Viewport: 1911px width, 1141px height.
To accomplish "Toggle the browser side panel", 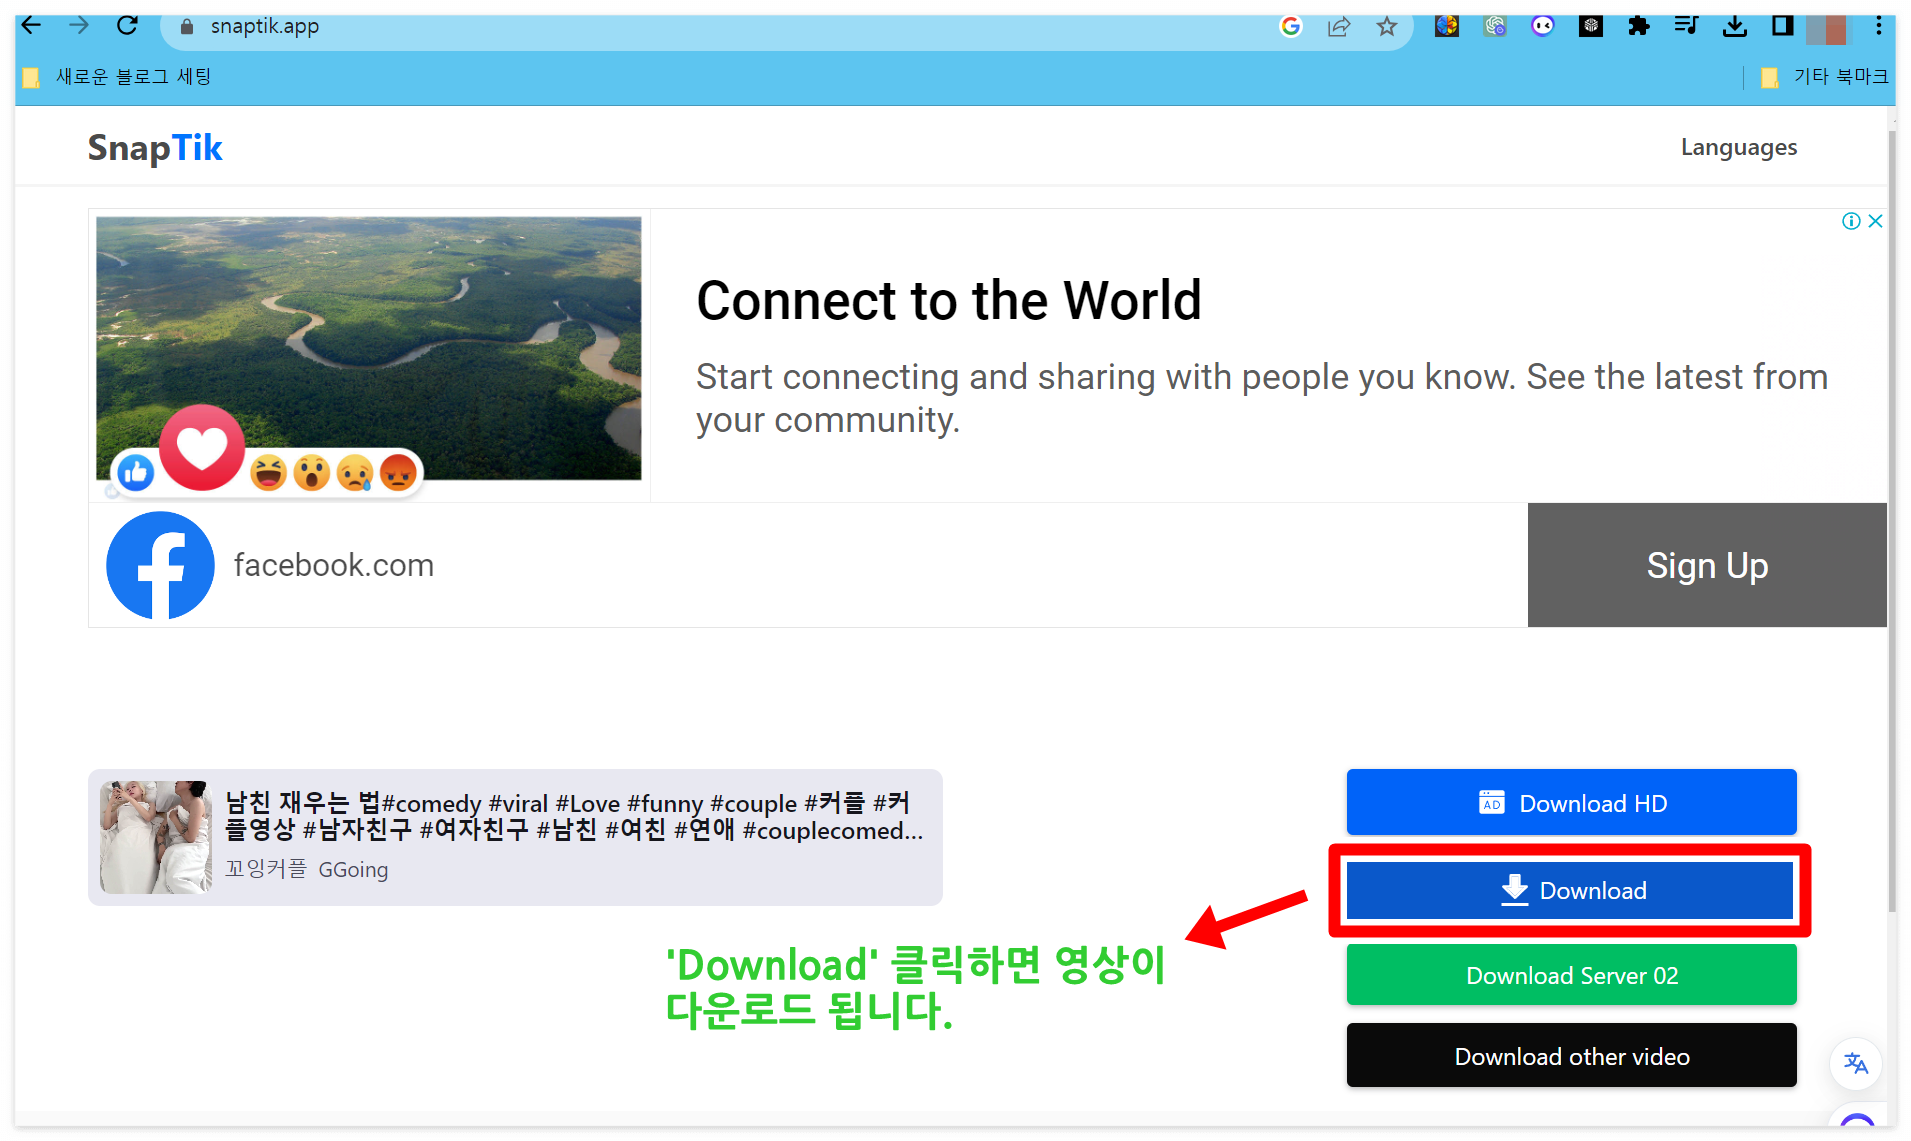I will (x=1783, y=26).
